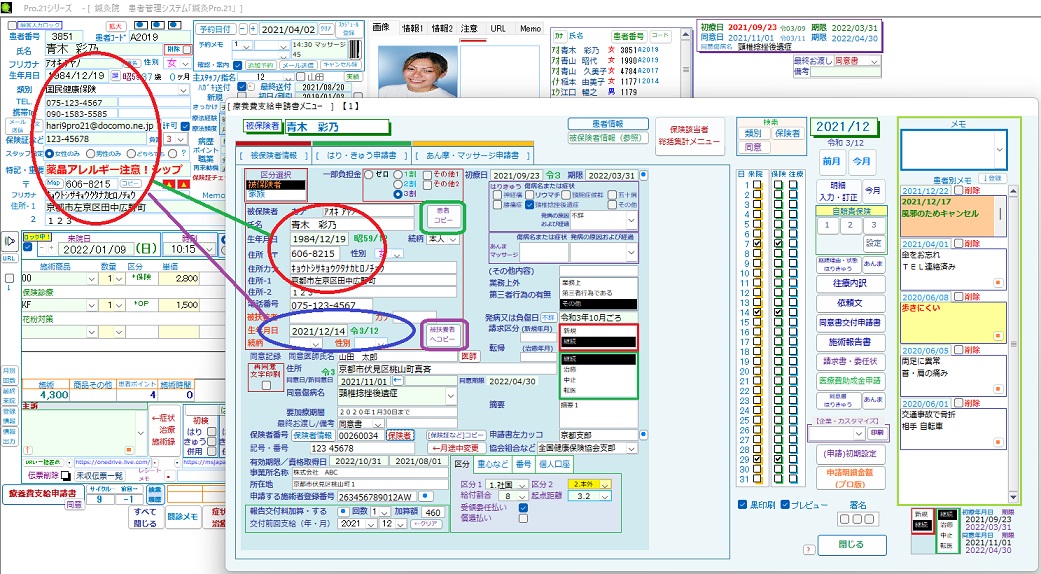Click the 保険該当者総括集計メニュー button

point(688,136)
